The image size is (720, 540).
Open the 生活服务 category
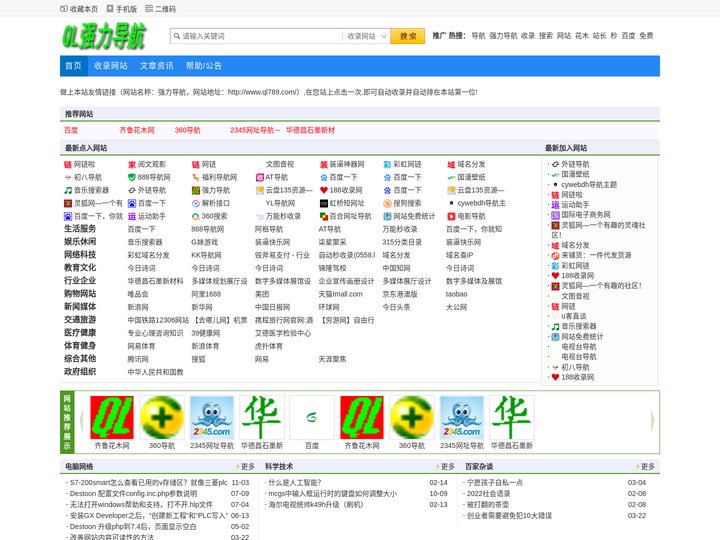coord(80,229)
